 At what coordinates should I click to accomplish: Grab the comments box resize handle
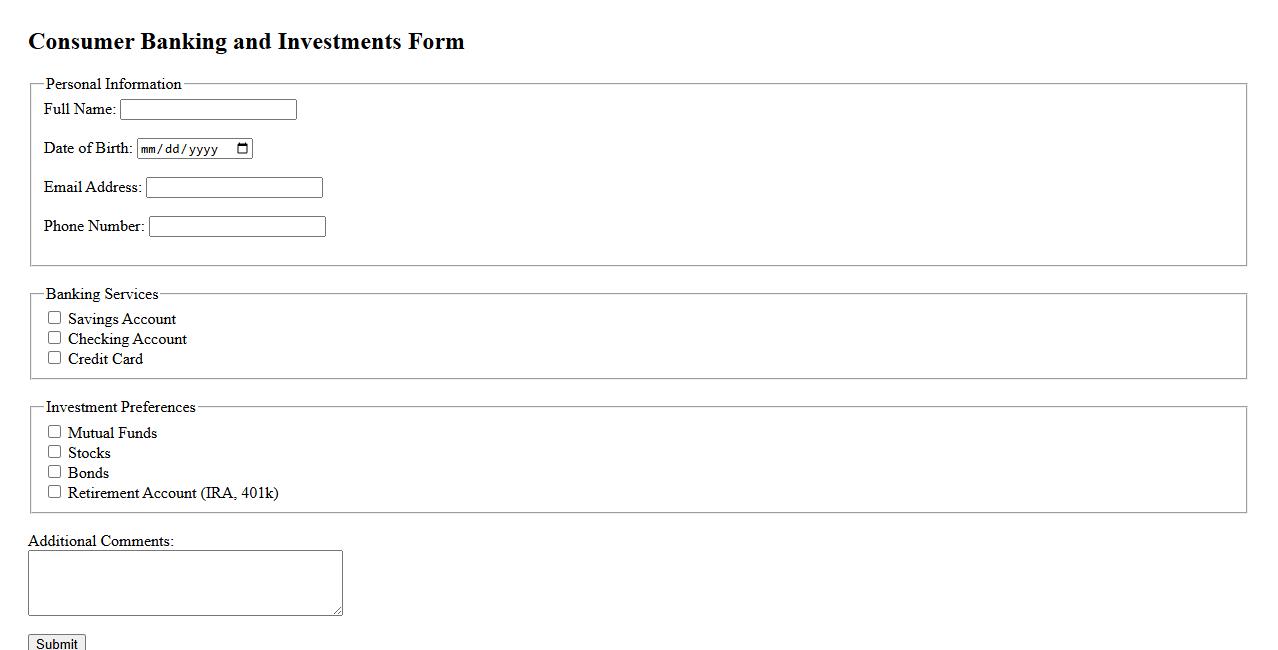pos(337,610)
